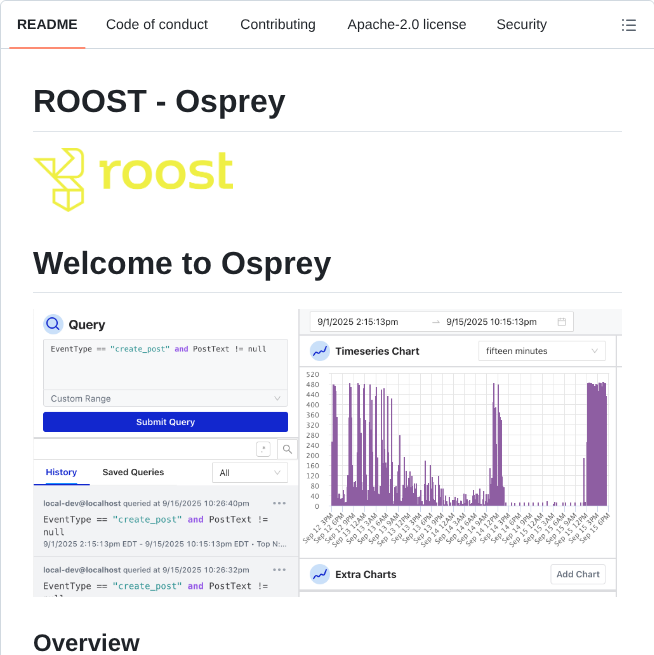
Task: Expand the Custom Range dropdown
Action: [165, 399]
